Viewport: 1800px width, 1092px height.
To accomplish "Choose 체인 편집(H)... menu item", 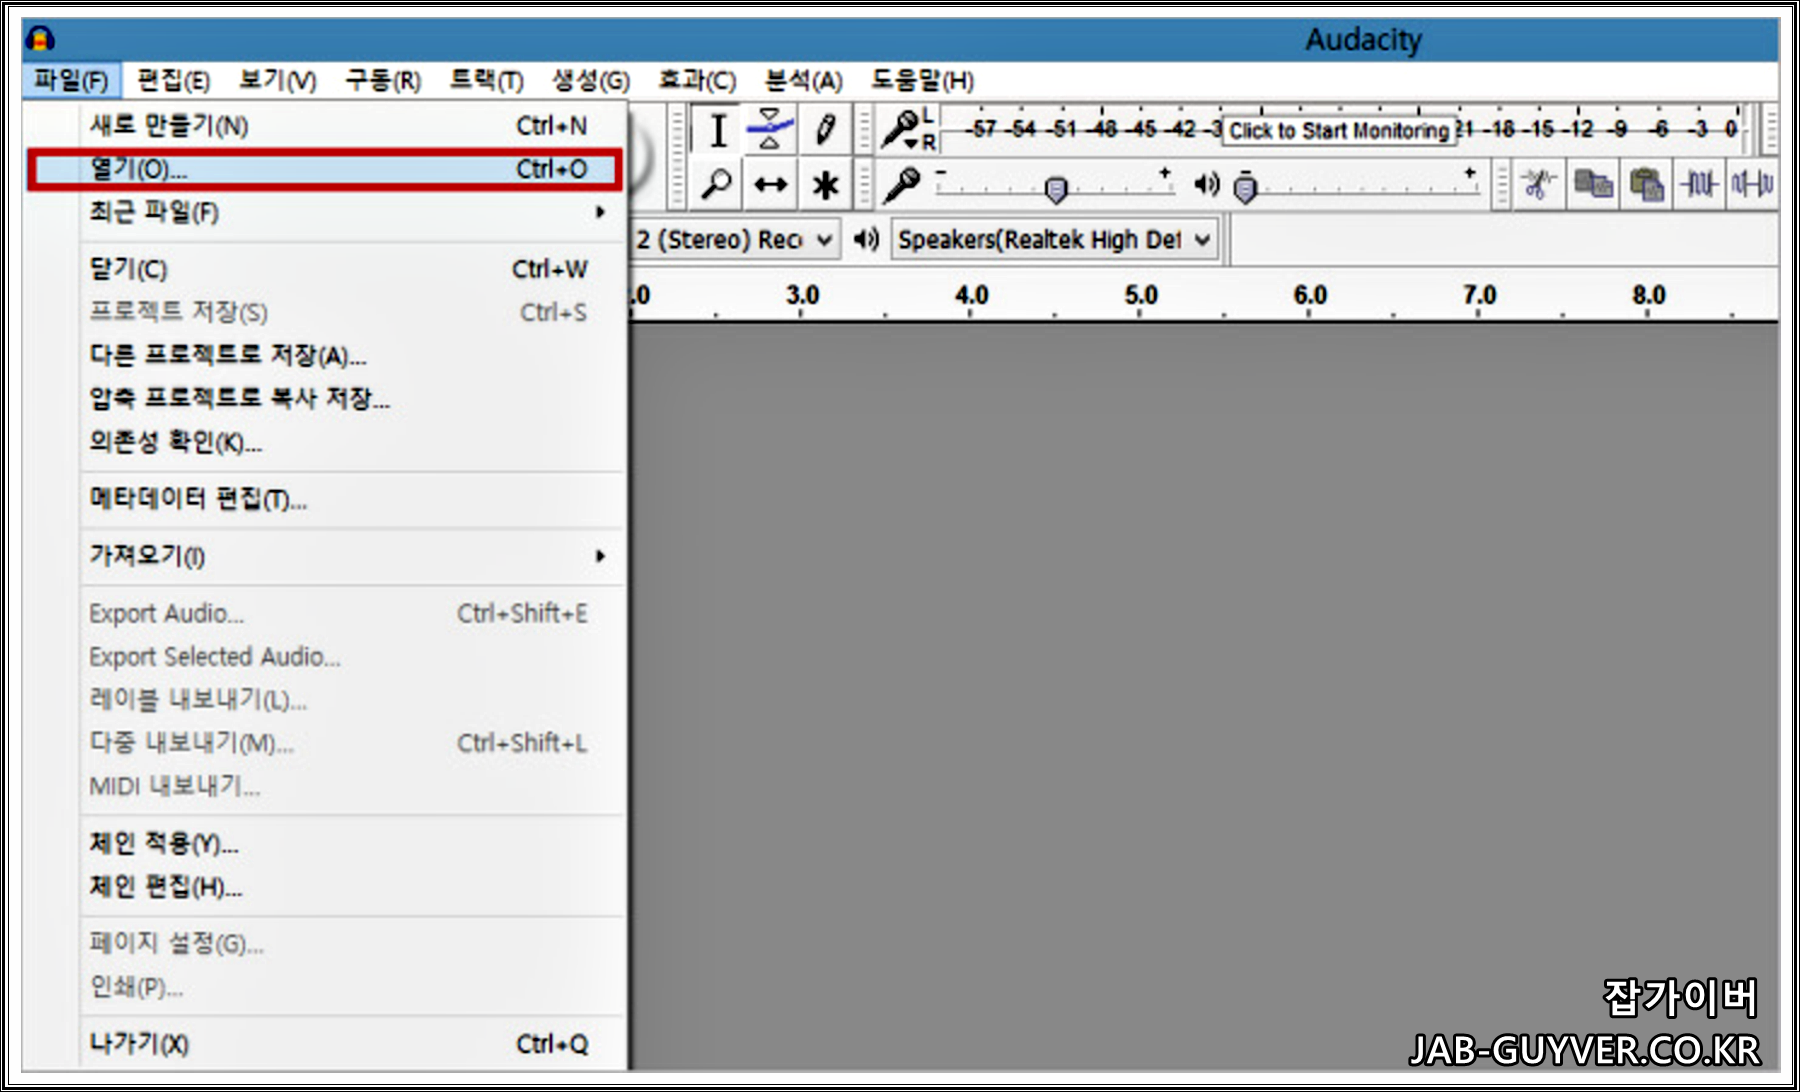I will [x=326, y=886].
